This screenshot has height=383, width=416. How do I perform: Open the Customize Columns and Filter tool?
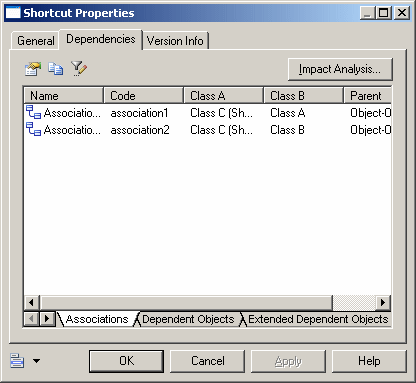pos(79,68)
